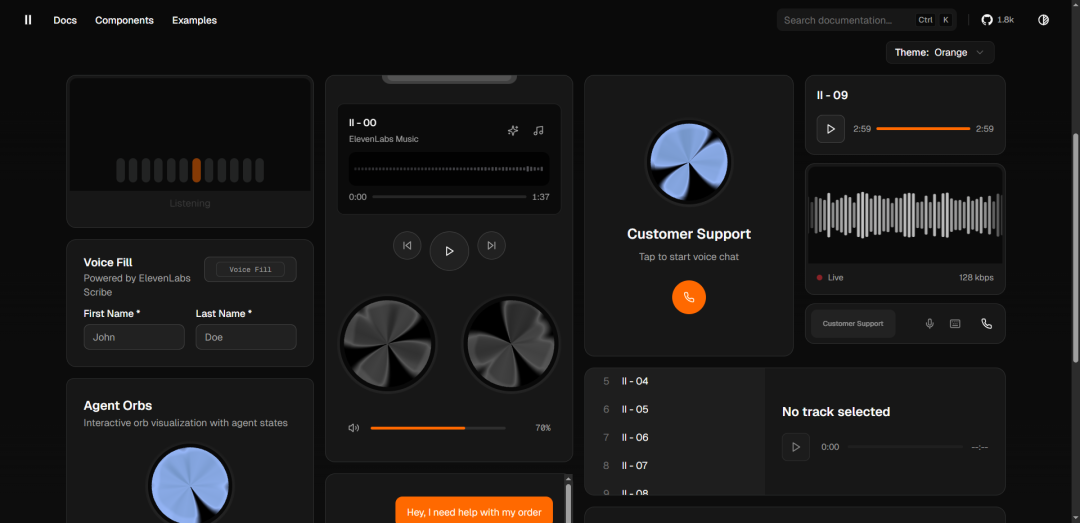Toggle the dark/light theme icon
Image resolution: width=1080 pixels, height=523 pixels.
[1043, 20]
